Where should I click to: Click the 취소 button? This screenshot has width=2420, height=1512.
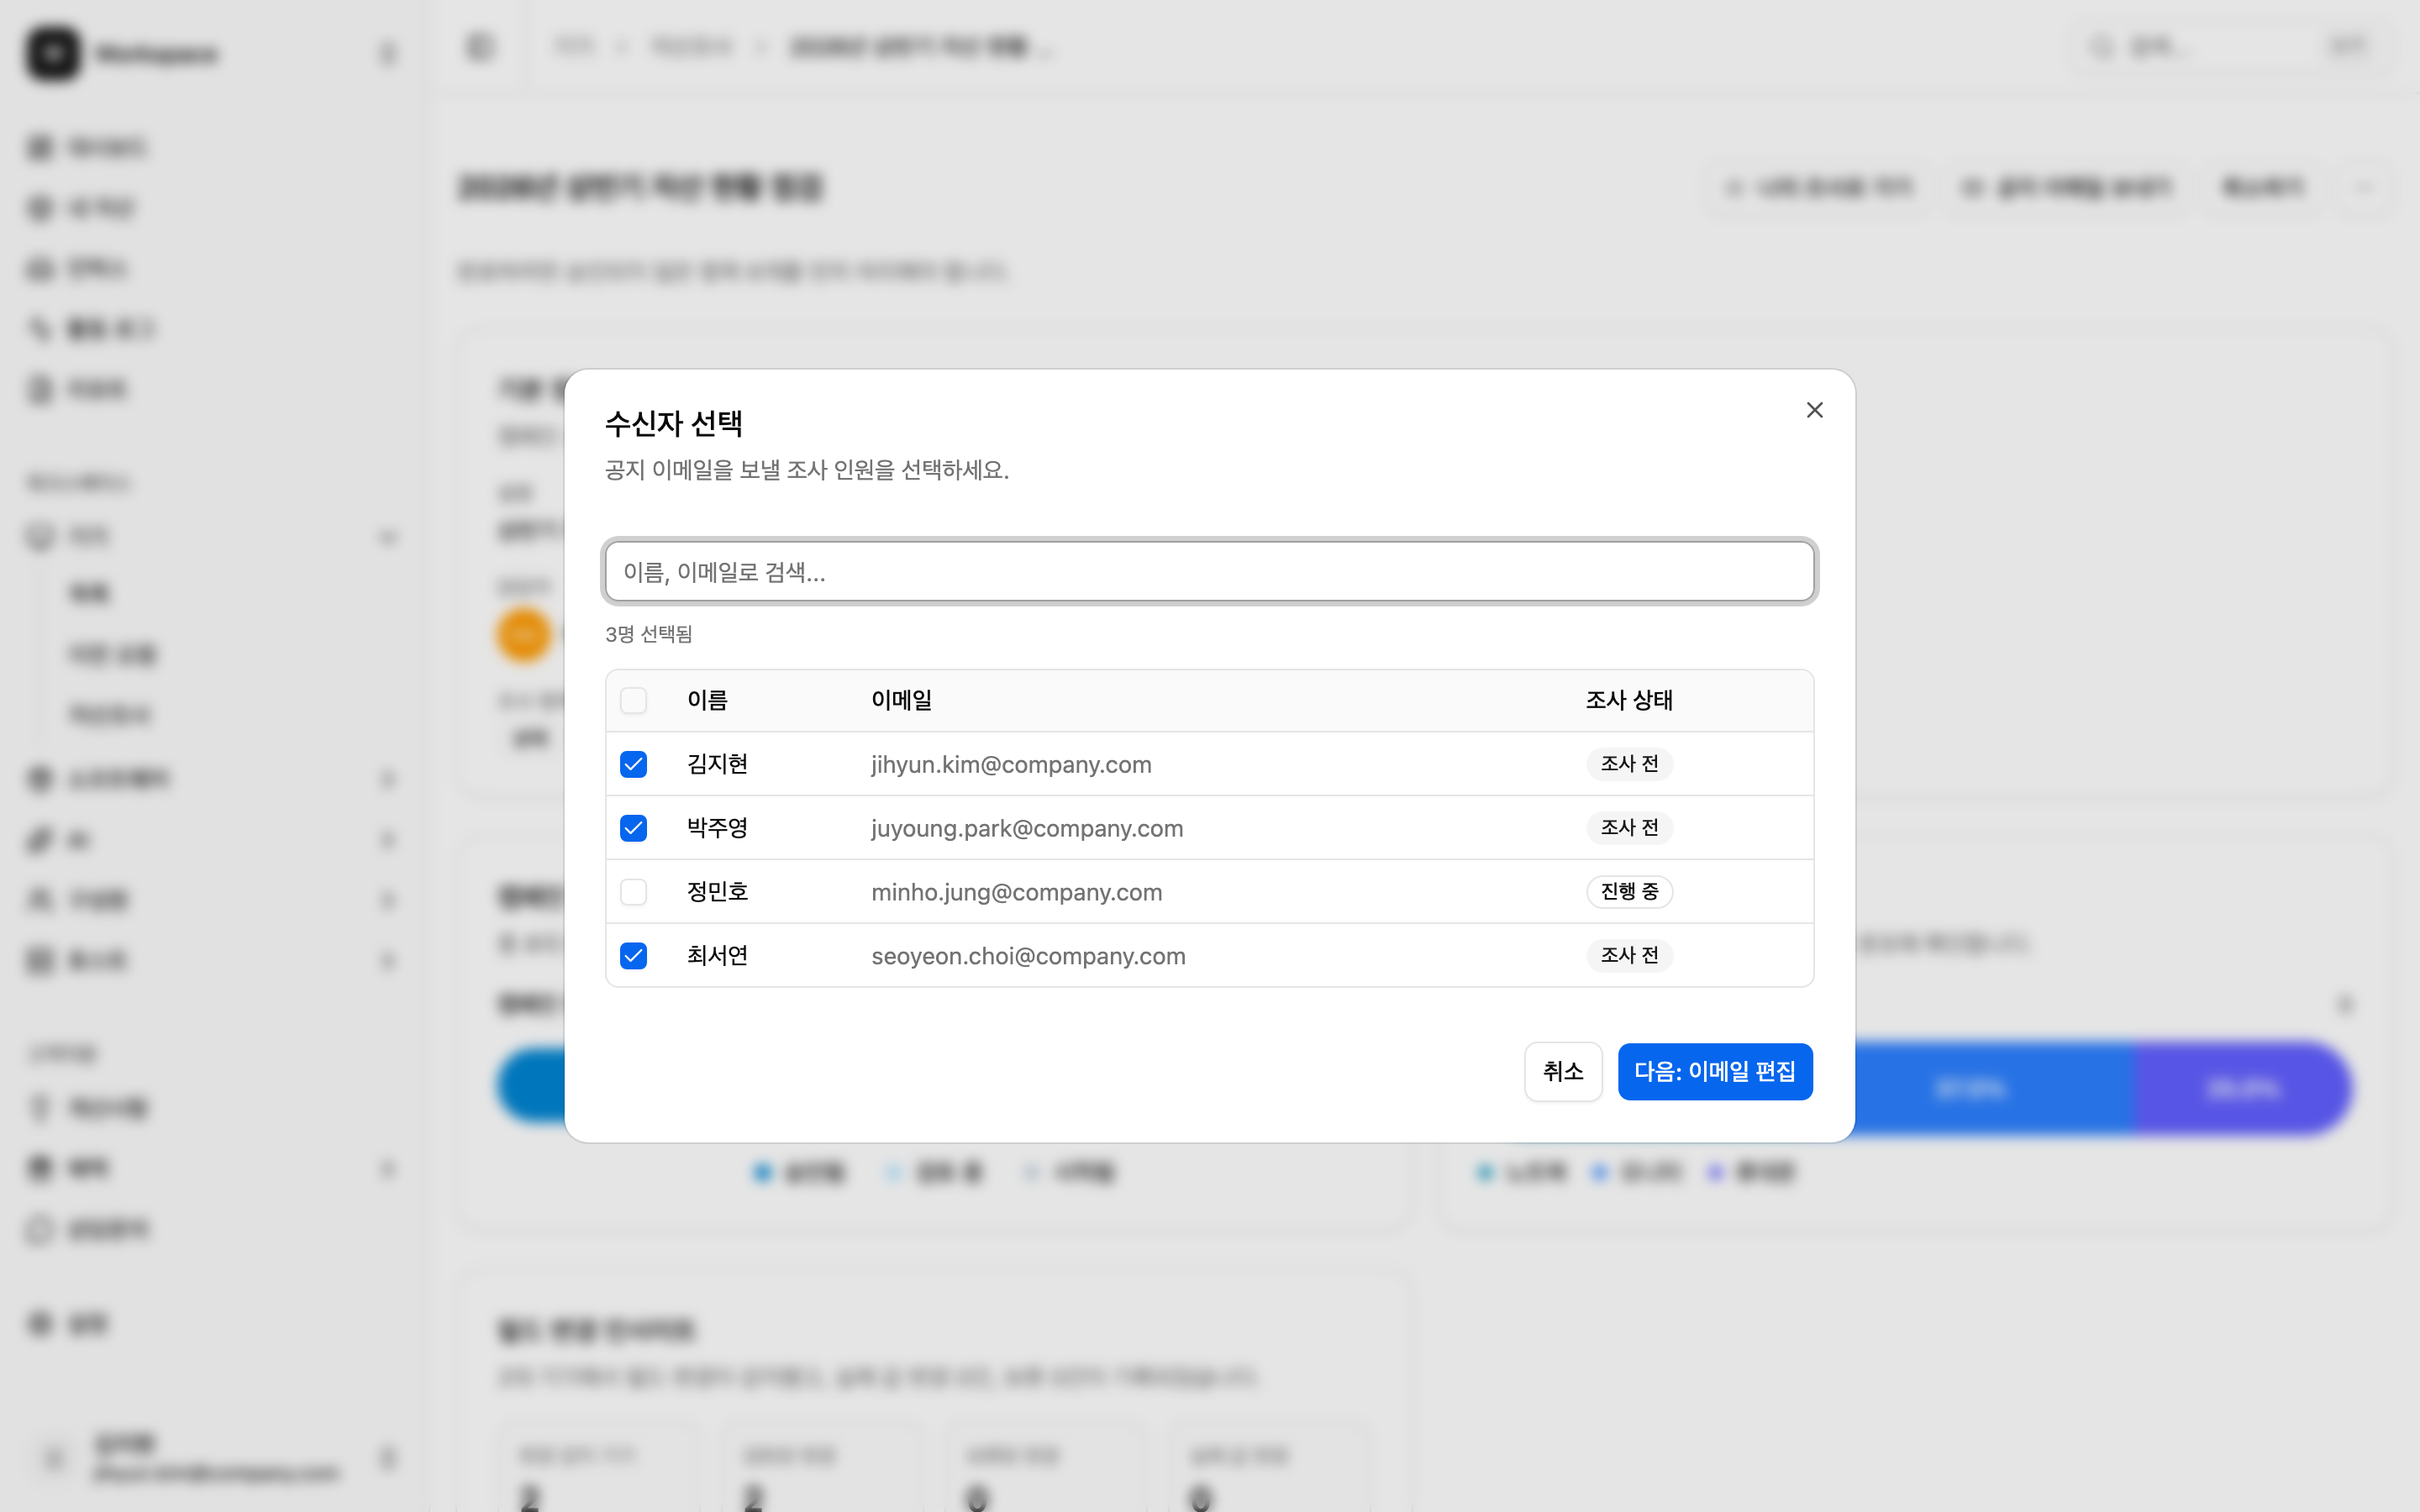pos(1562,1071)
